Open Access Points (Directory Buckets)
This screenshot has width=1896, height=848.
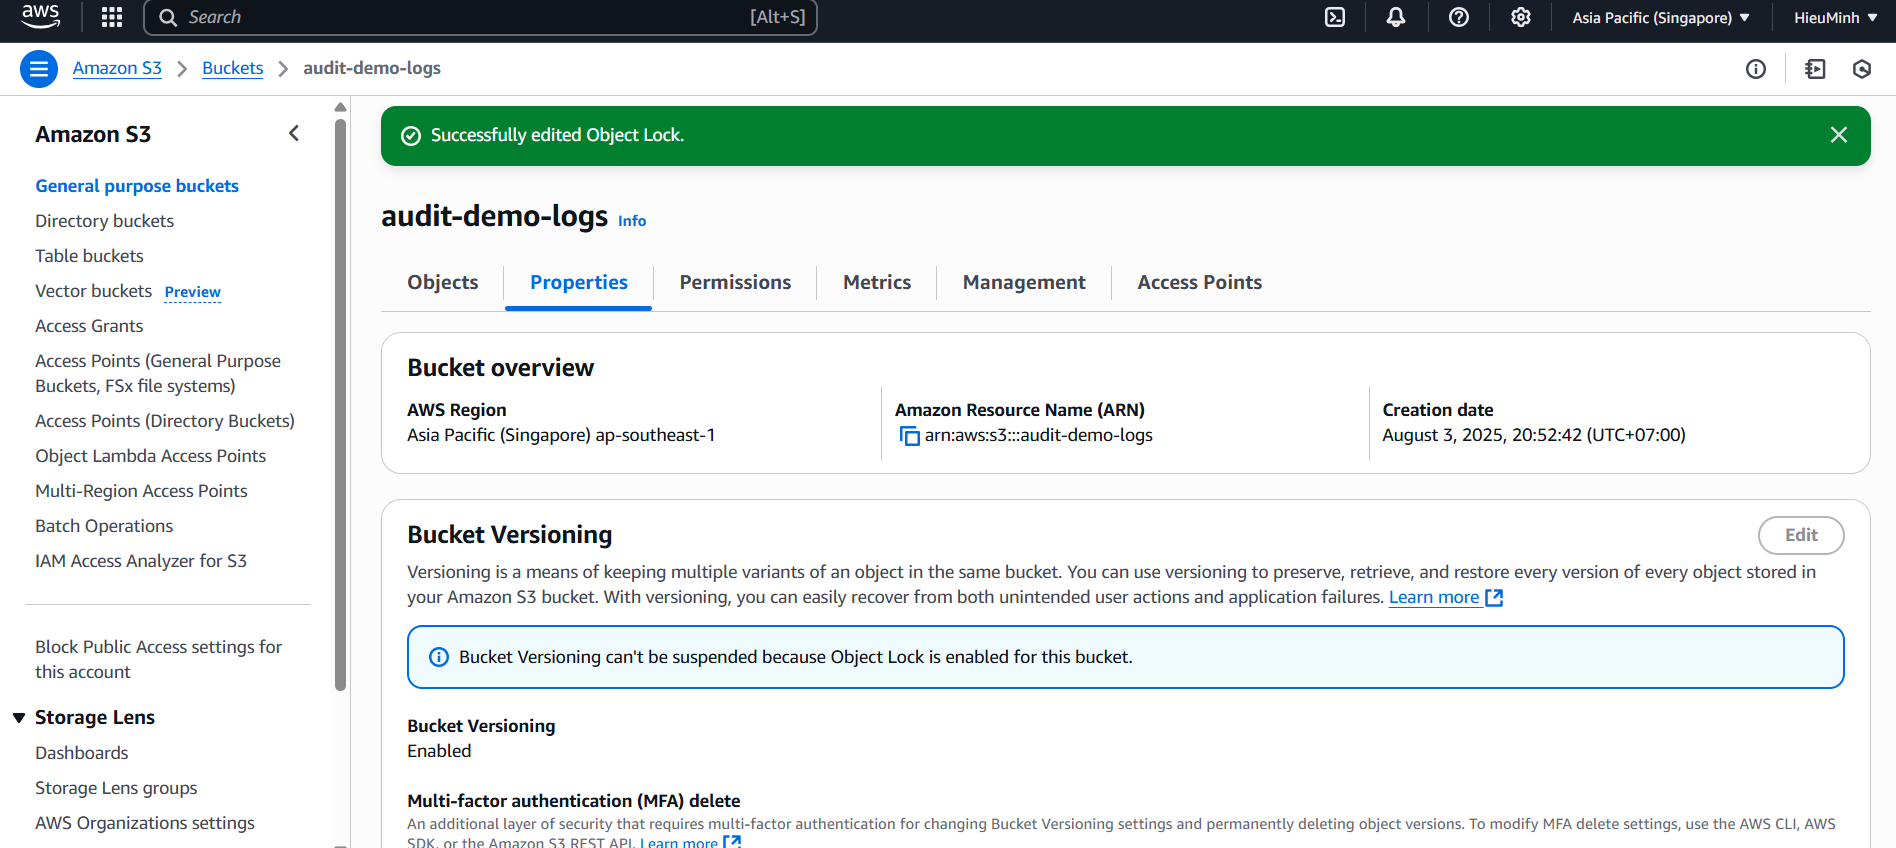(x=165, y=421)
